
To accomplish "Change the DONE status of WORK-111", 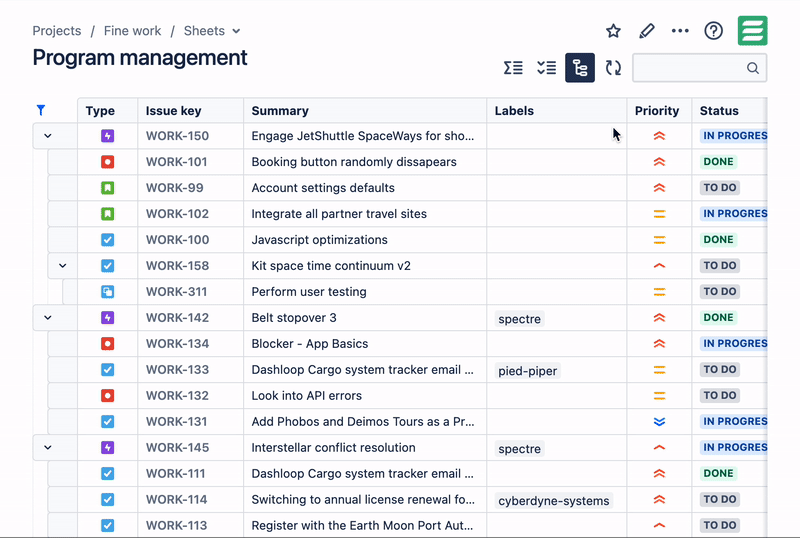I will (x=718, y=473).
